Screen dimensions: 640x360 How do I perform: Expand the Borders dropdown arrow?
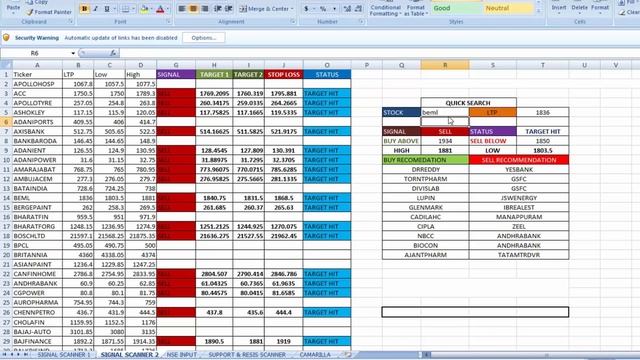pos(133,9)
